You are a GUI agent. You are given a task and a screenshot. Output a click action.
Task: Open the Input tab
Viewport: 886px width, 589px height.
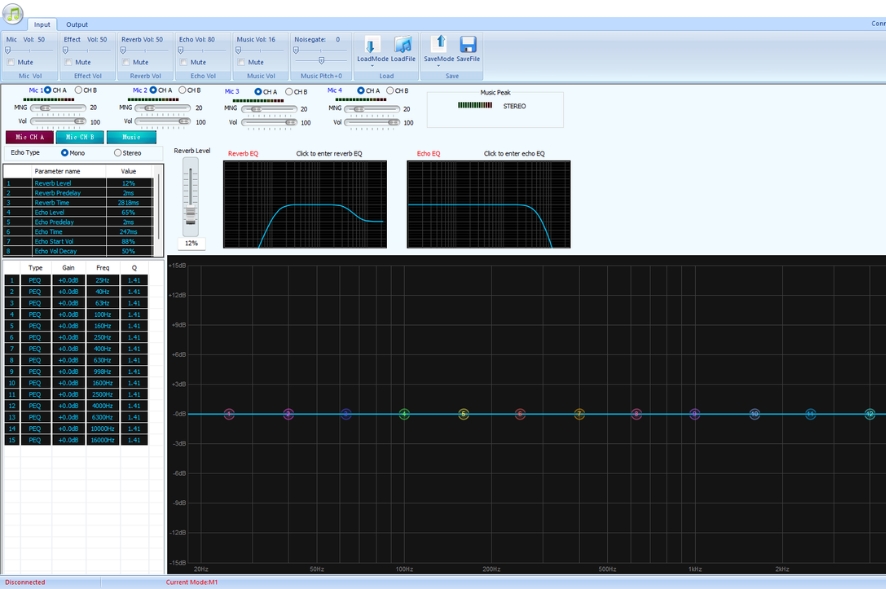pyautogui.click(x=42, y=25)
